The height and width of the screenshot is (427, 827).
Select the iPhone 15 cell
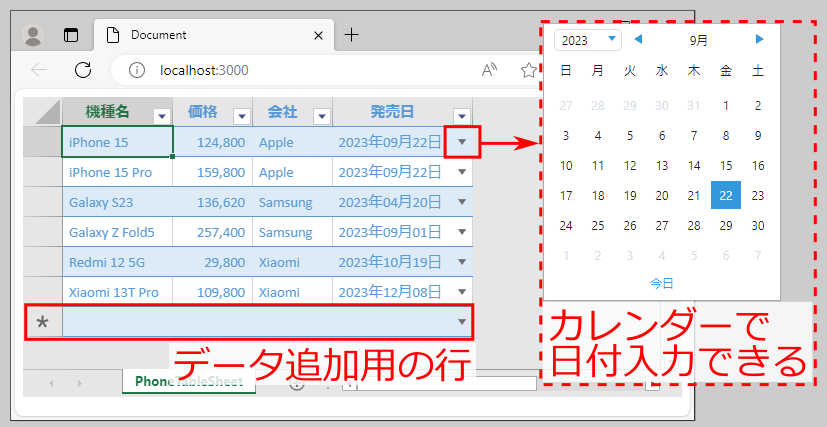118,141
